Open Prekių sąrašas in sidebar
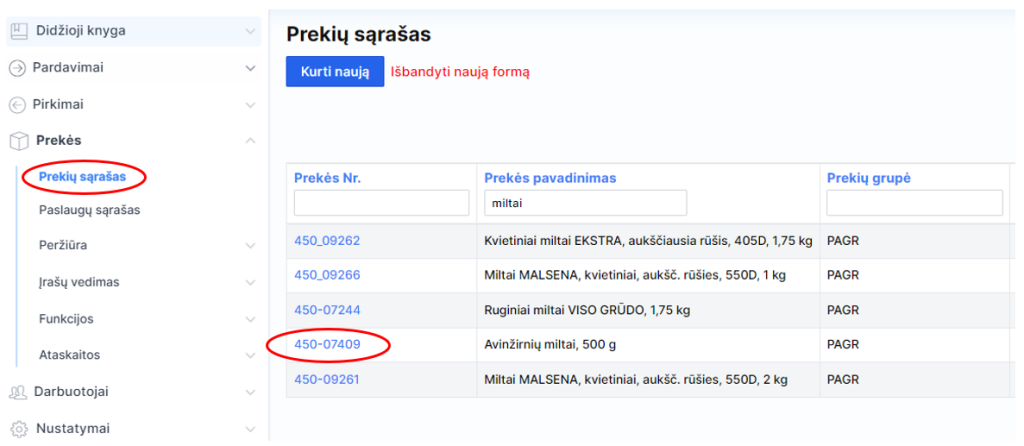Viewport: 1024px width, 446px height. click(x=82, y=177)
